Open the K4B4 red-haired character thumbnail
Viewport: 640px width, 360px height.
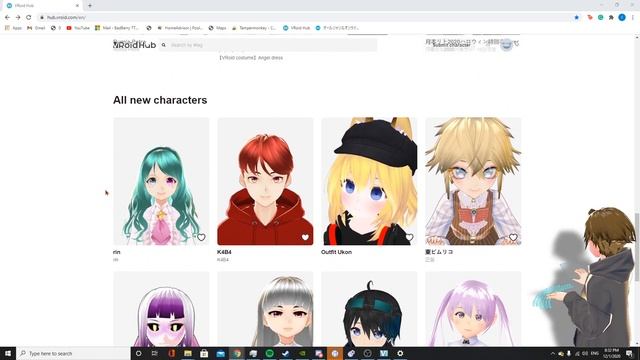point(265,181)
